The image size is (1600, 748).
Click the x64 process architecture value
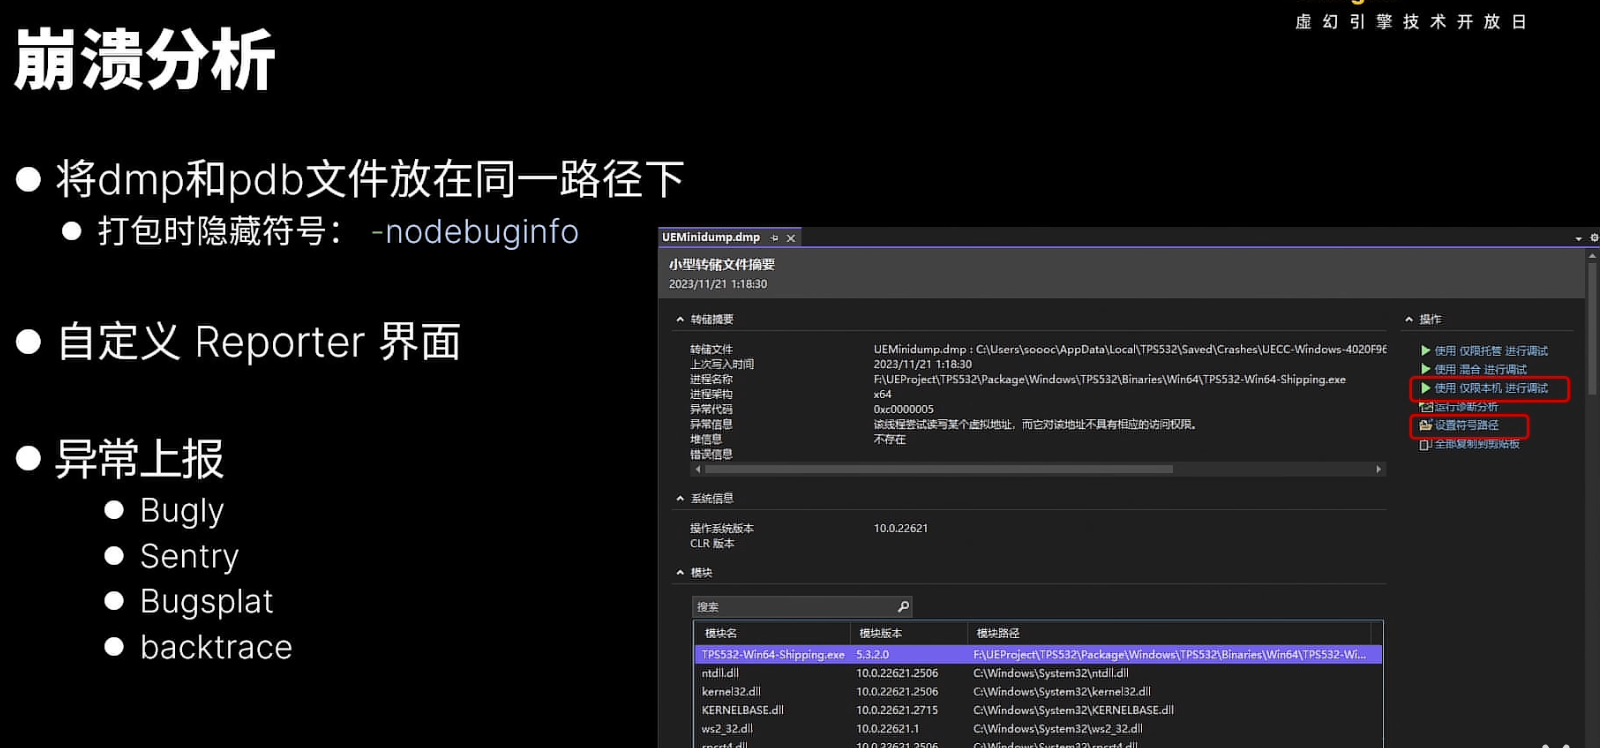(882, 394)
